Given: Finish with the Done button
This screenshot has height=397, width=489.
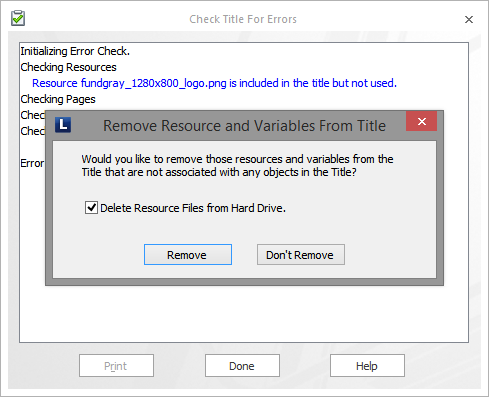Looking at the screenshot, I should point(242,366).
